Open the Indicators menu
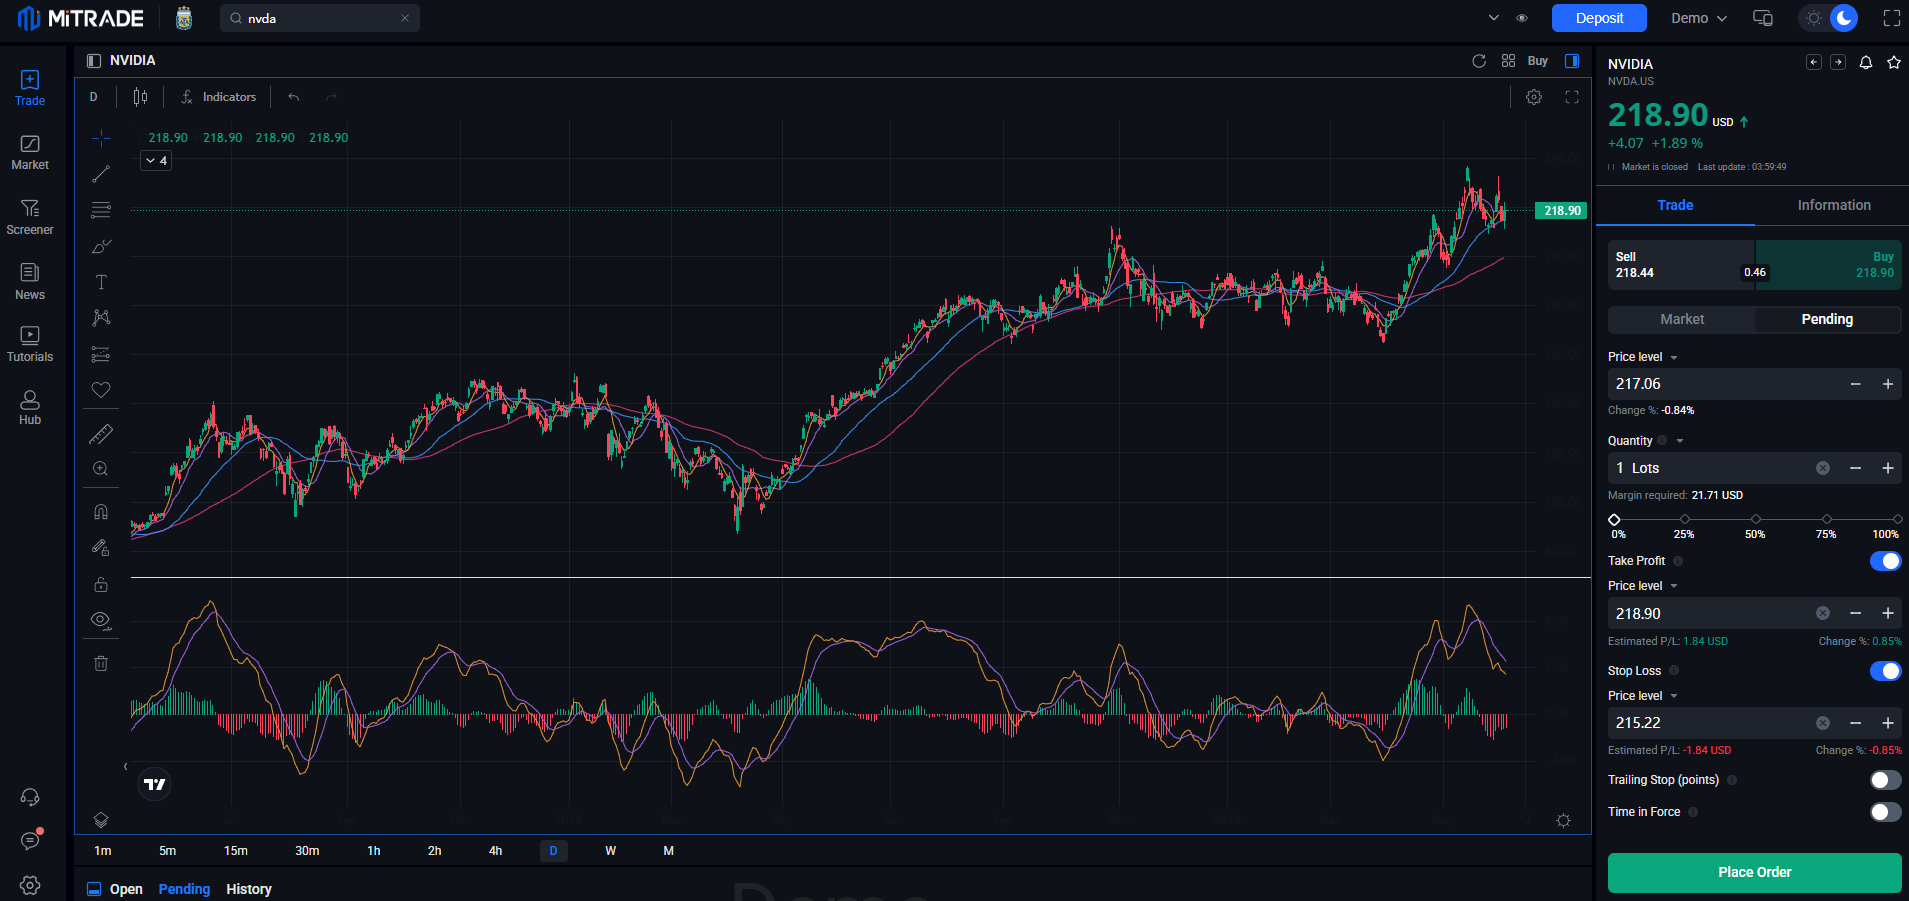The height and width of the screenshot is (901, 1909). (219, 97)
